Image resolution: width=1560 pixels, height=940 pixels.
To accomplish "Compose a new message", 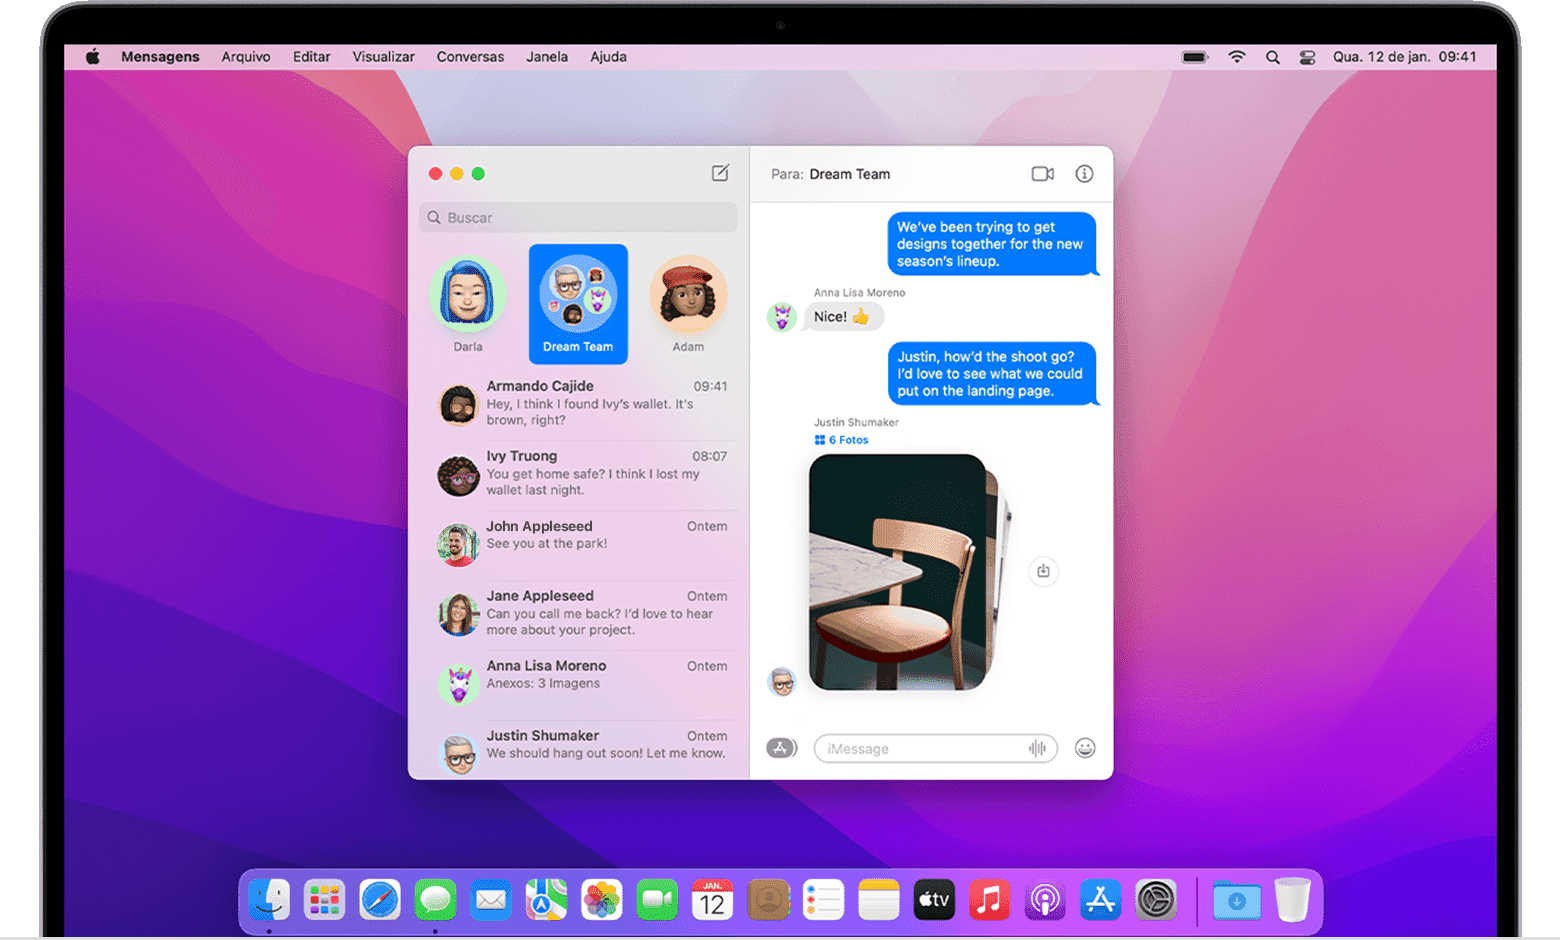I will tap(719, 172).
